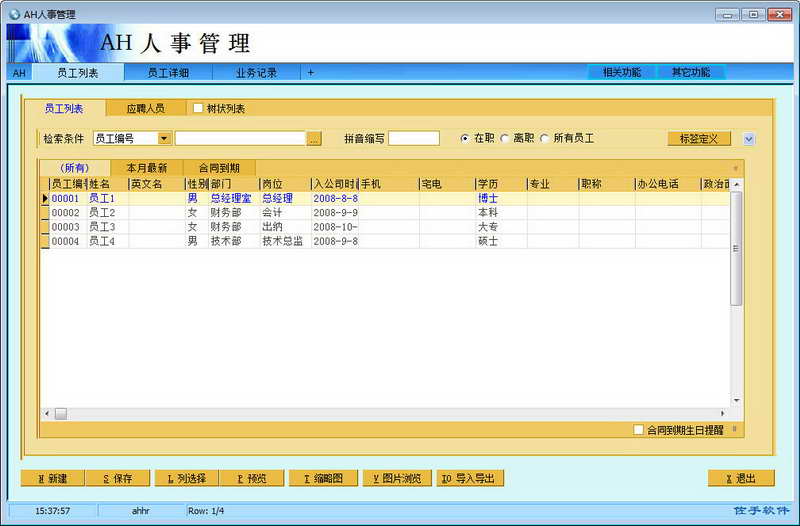Toggle the 合同到期生日提醒 checkbox

tap(639, 430)
